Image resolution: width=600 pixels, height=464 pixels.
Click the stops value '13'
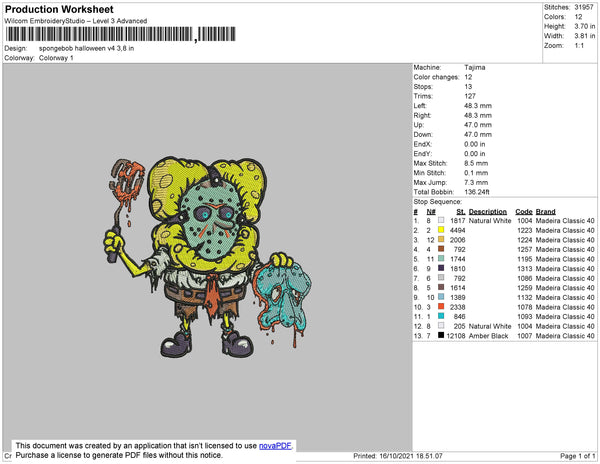point(468,86)
